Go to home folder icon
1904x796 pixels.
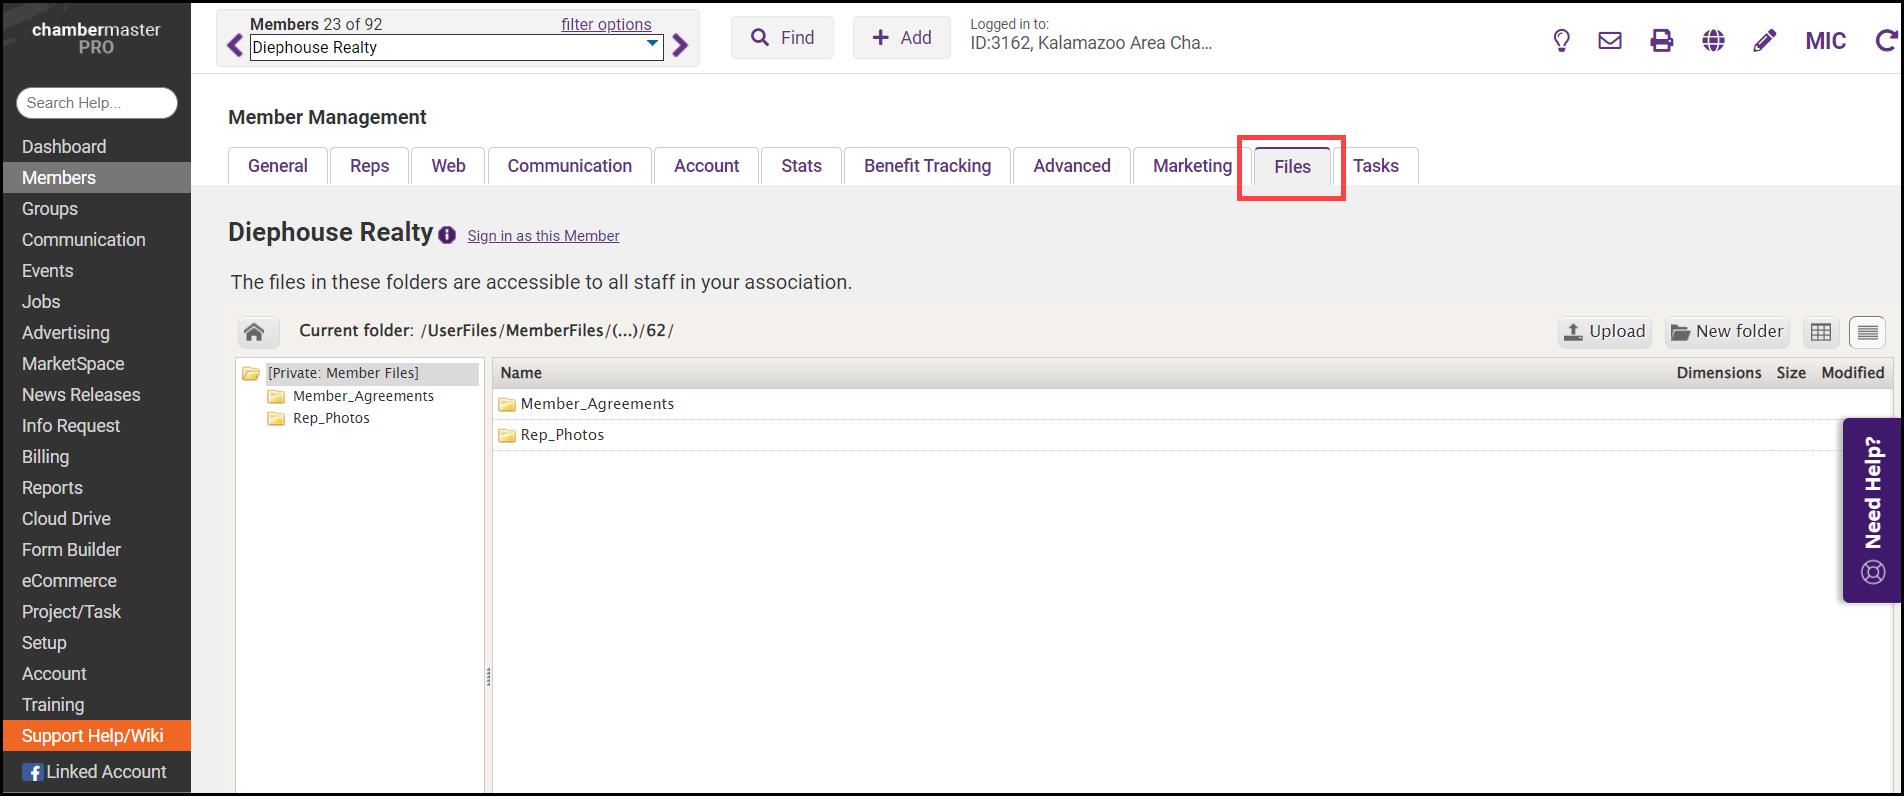click(x=254, y=332)
